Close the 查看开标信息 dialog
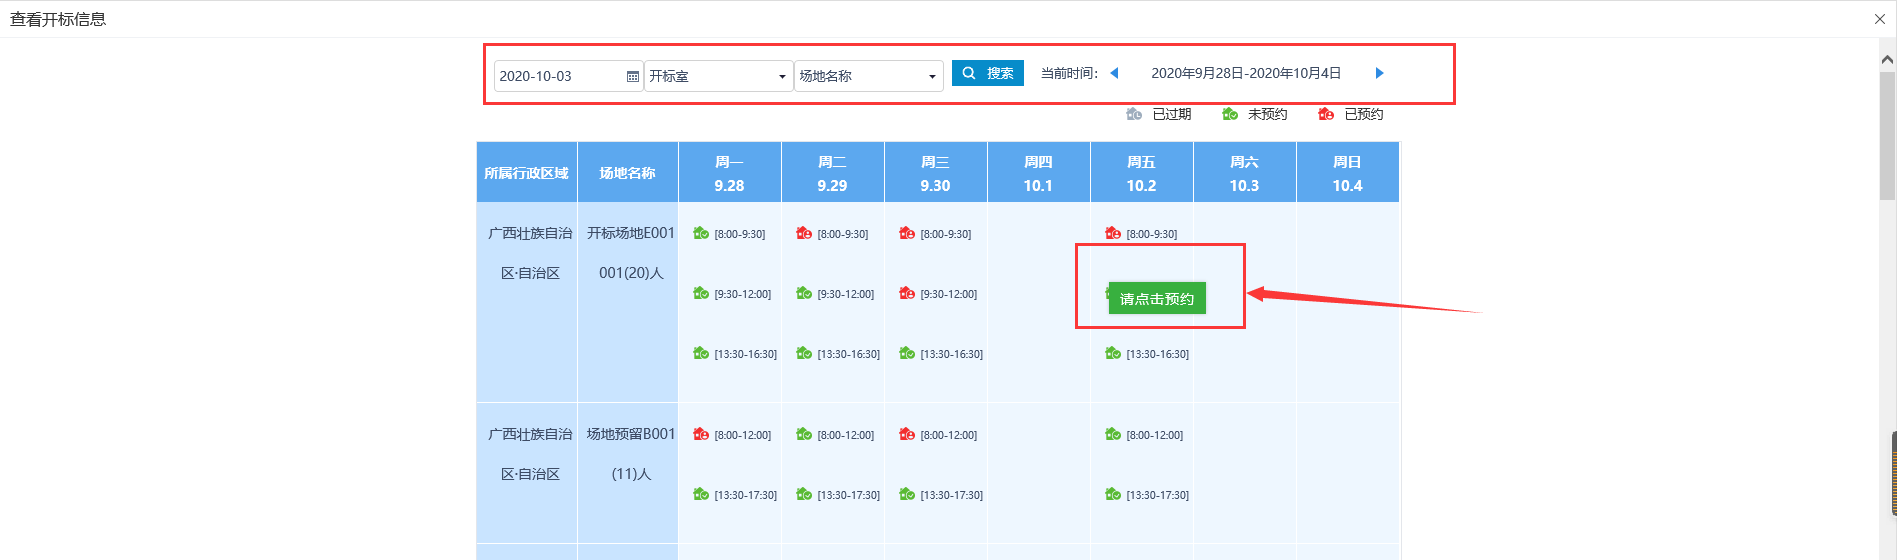 [1879, 19]
